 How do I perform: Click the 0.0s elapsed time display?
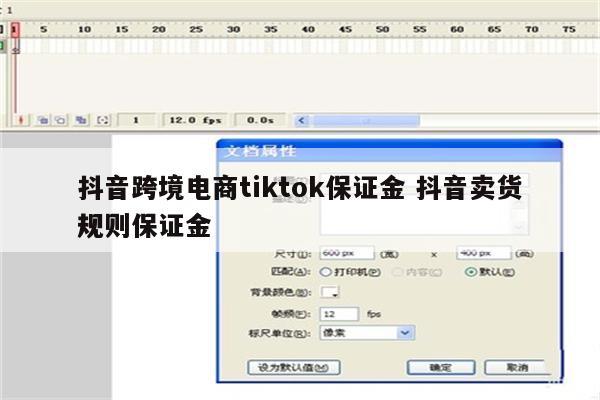260,120
